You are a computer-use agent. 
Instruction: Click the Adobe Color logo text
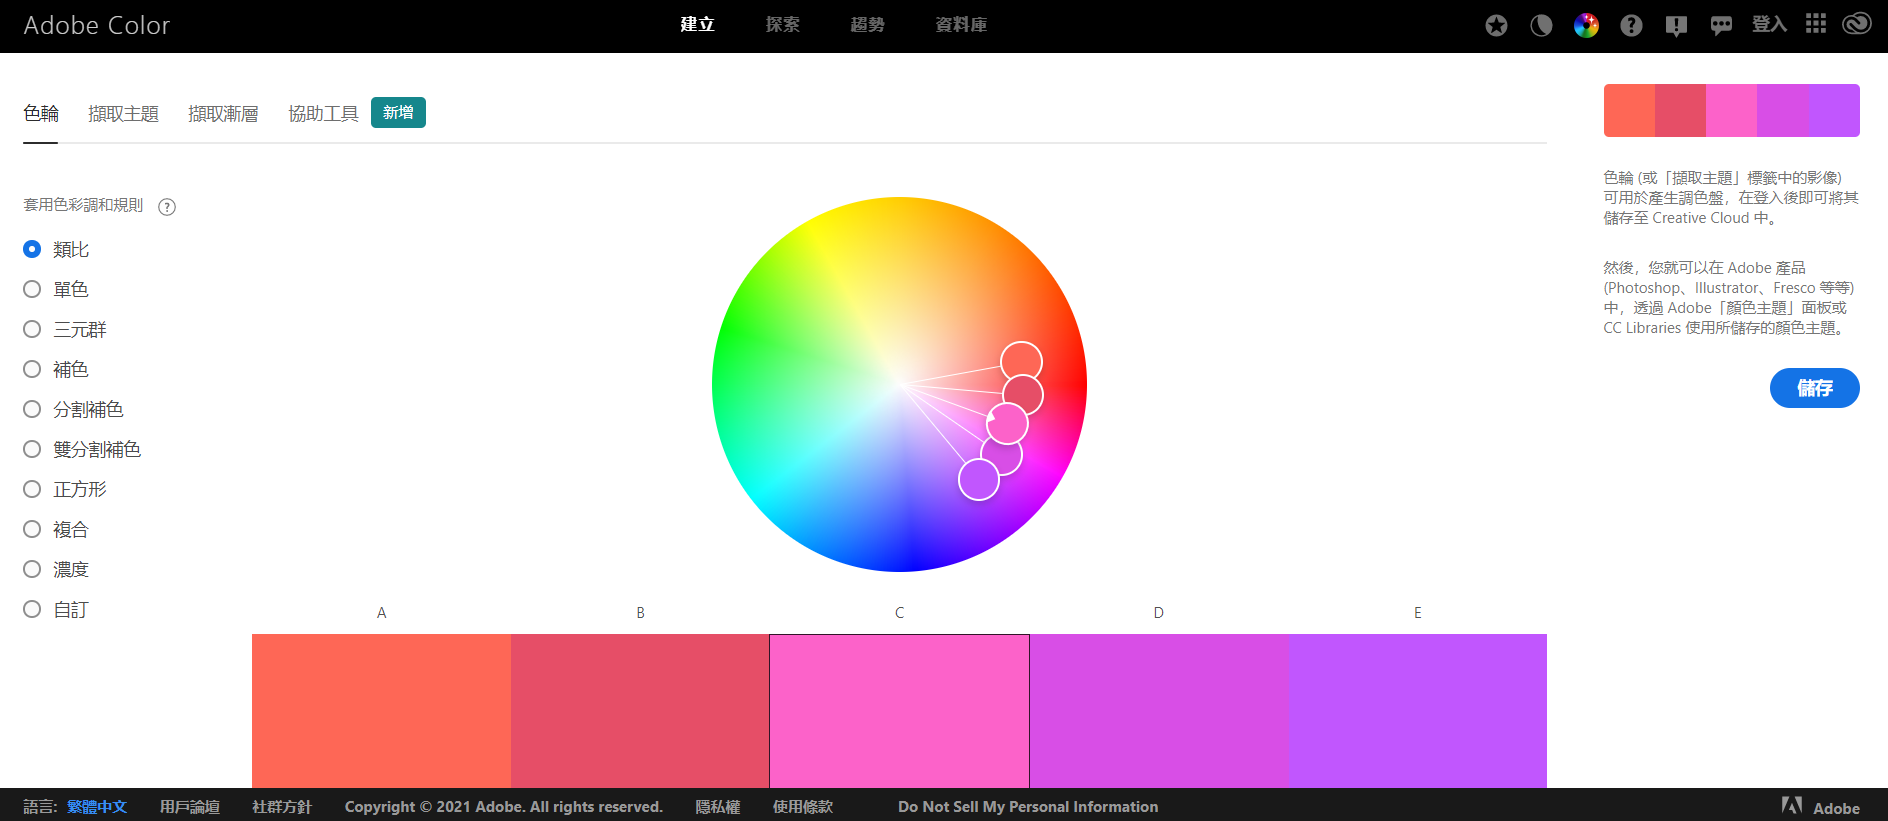coord(97,26)
